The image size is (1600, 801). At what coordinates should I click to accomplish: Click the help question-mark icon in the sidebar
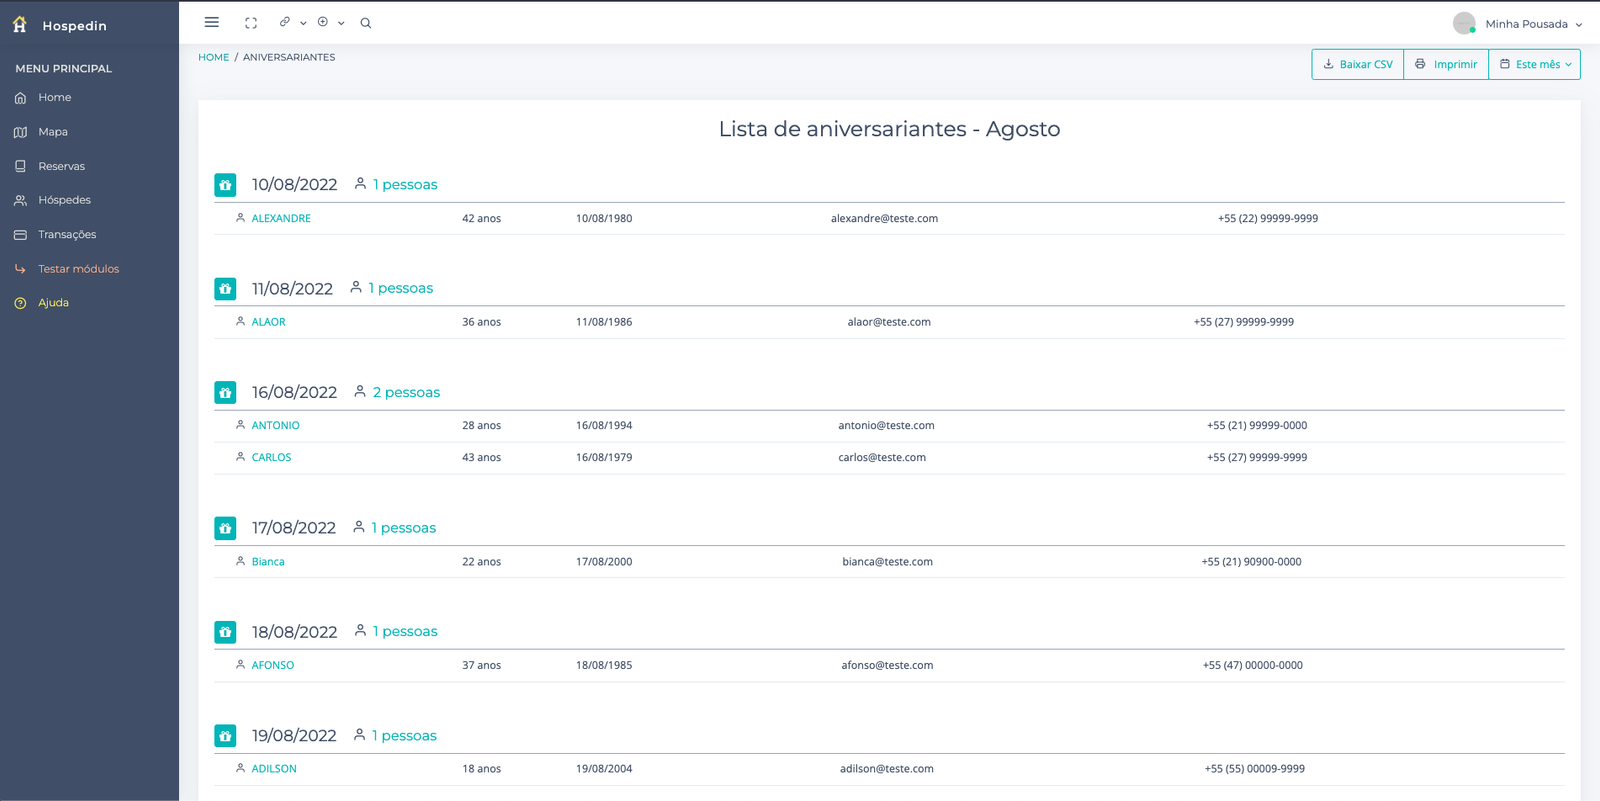point(20,303)
